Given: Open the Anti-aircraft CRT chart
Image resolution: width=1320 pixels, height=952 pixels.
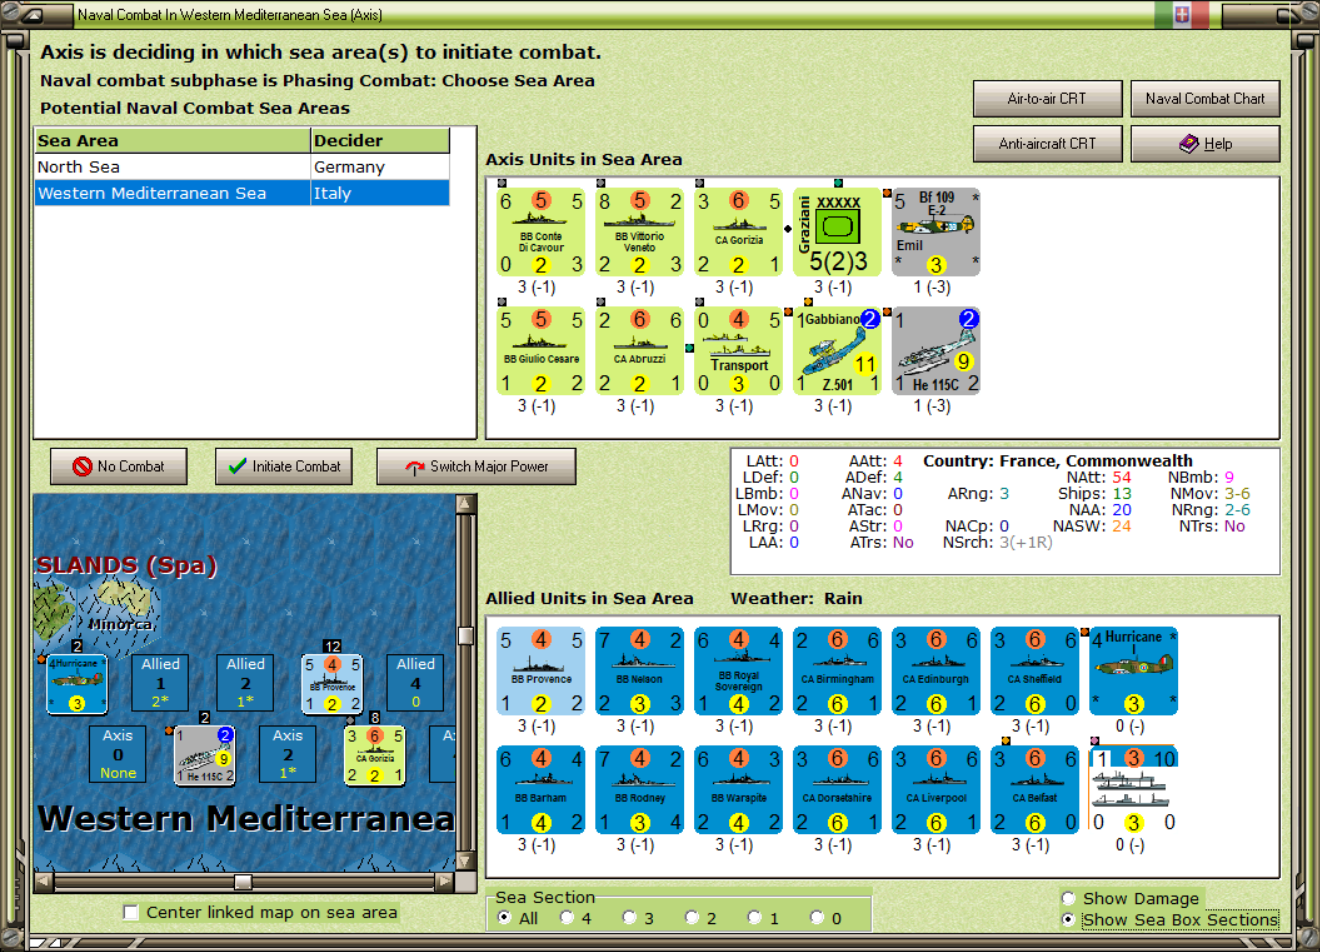Looking at the screenshot, I should click(1047, 144).
